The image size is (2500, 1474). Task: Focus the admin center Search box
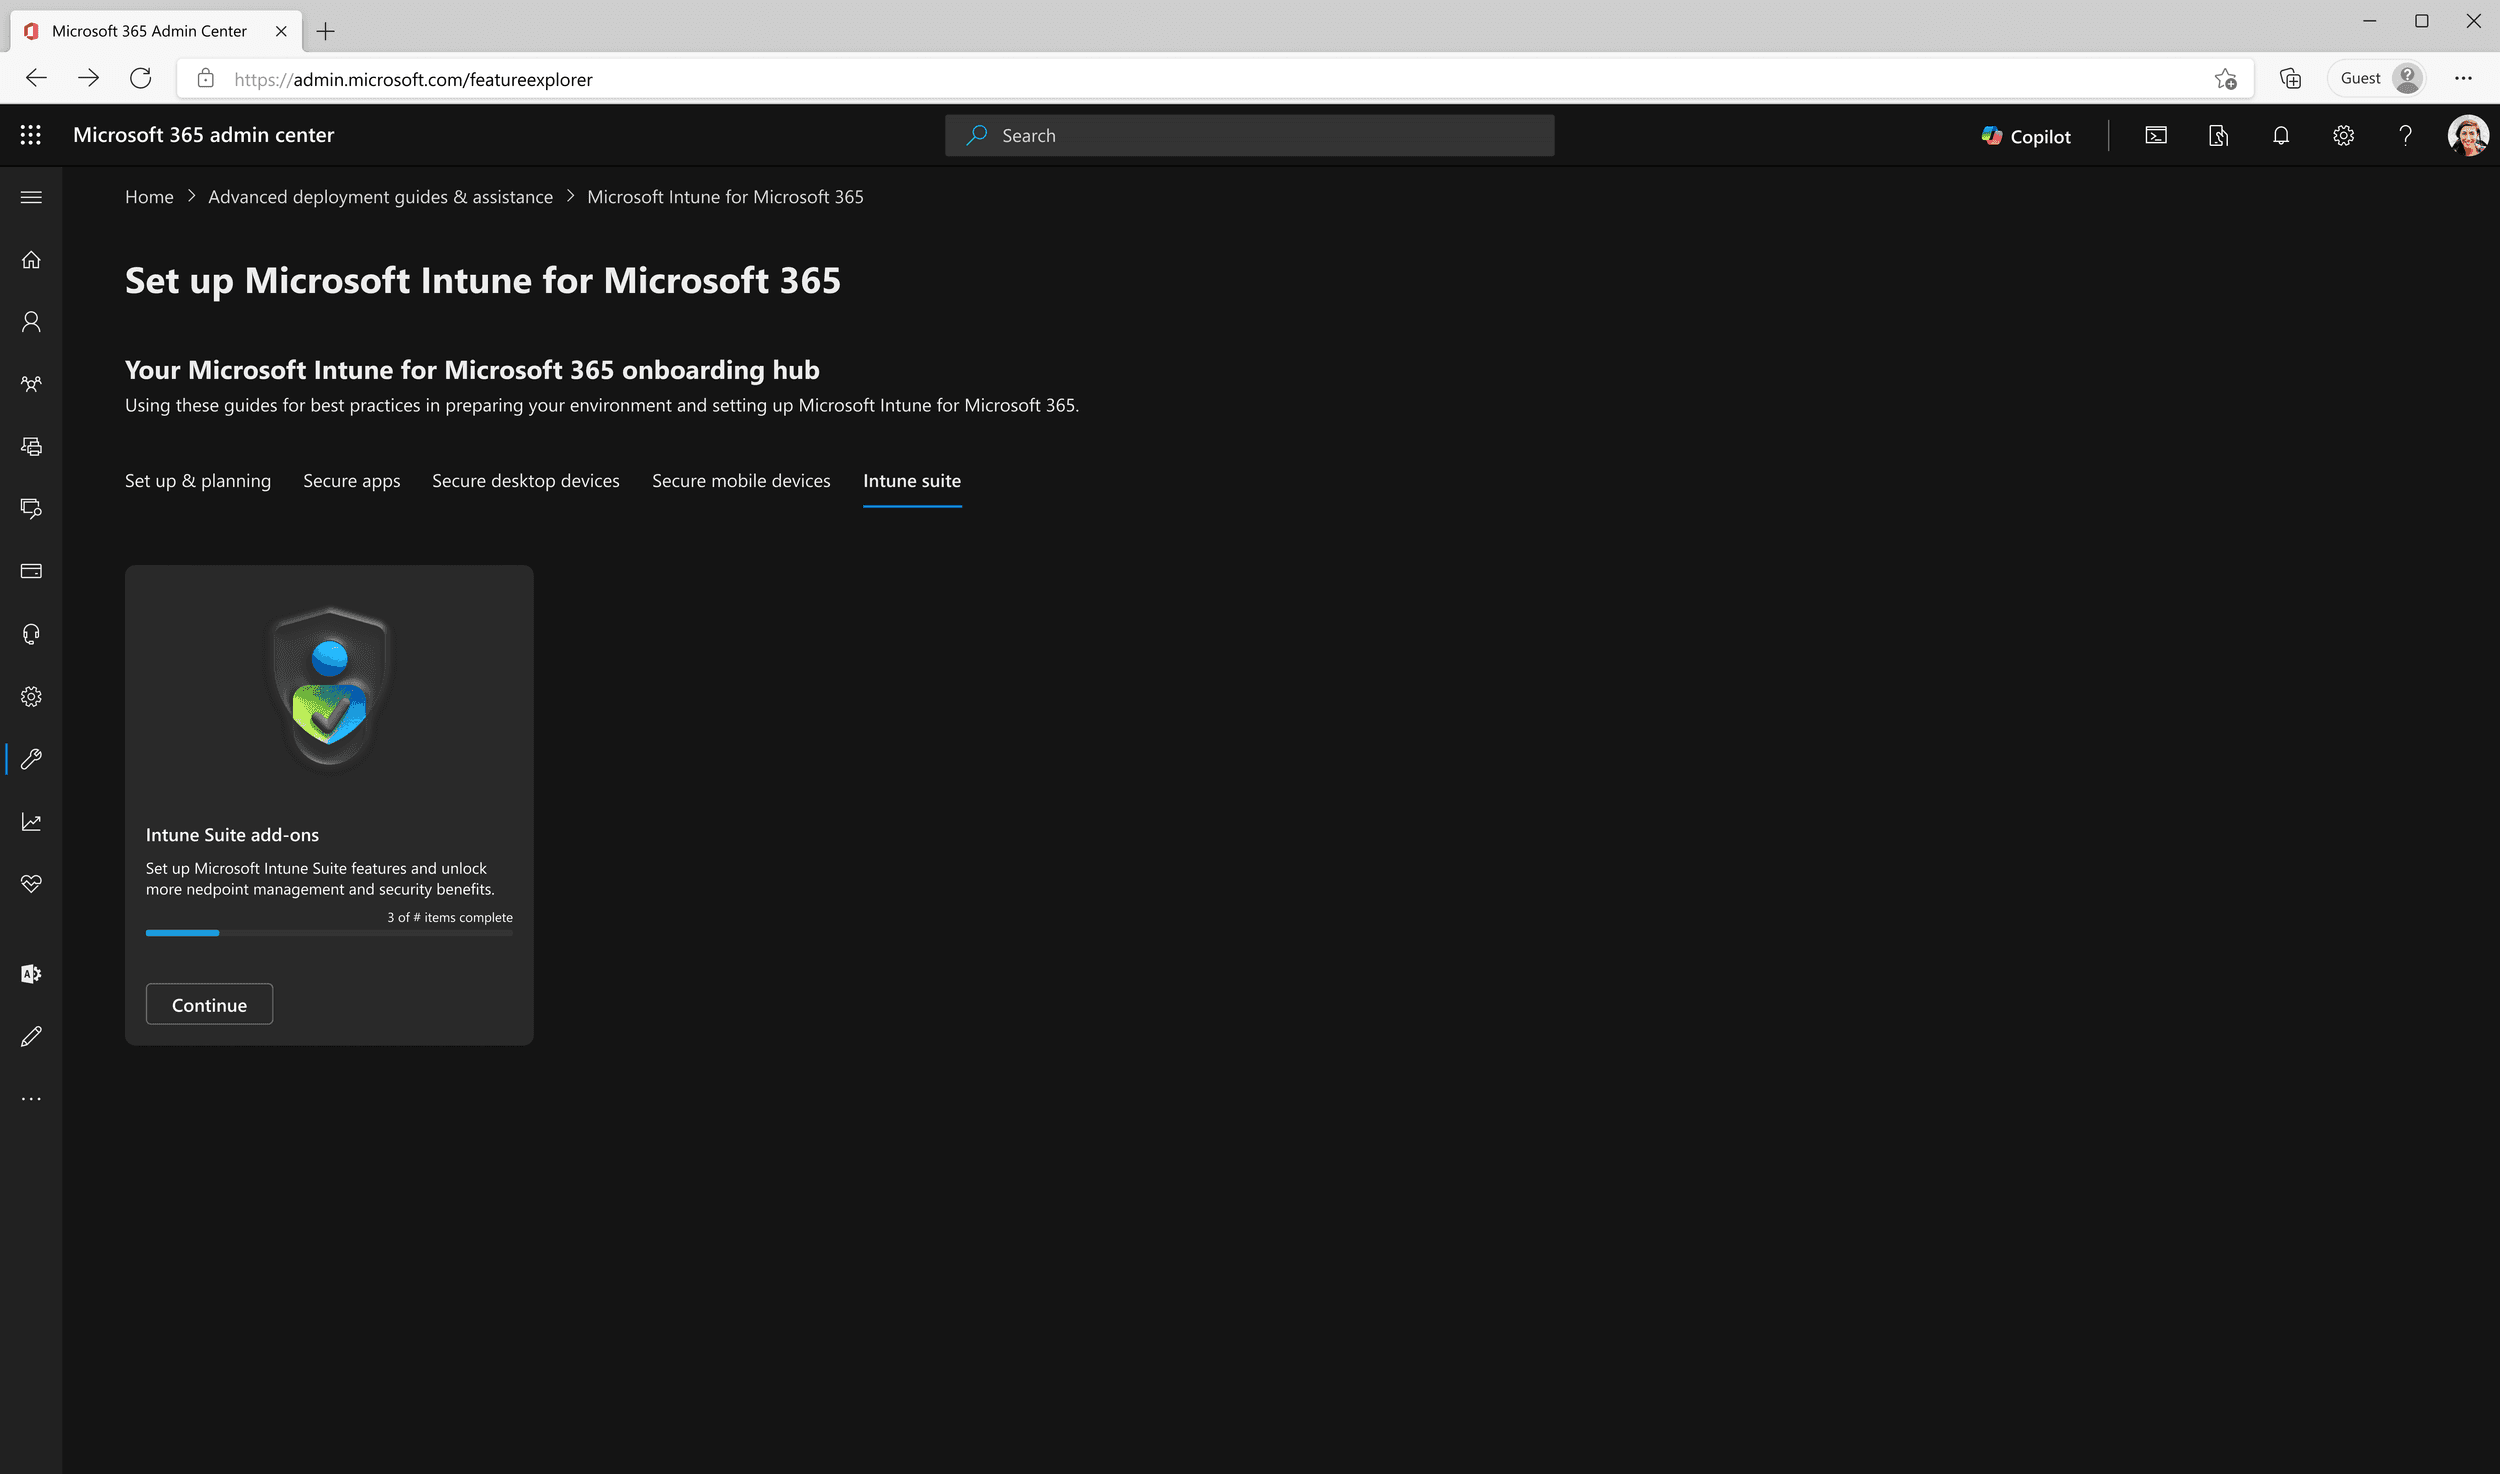point(1250,136)
